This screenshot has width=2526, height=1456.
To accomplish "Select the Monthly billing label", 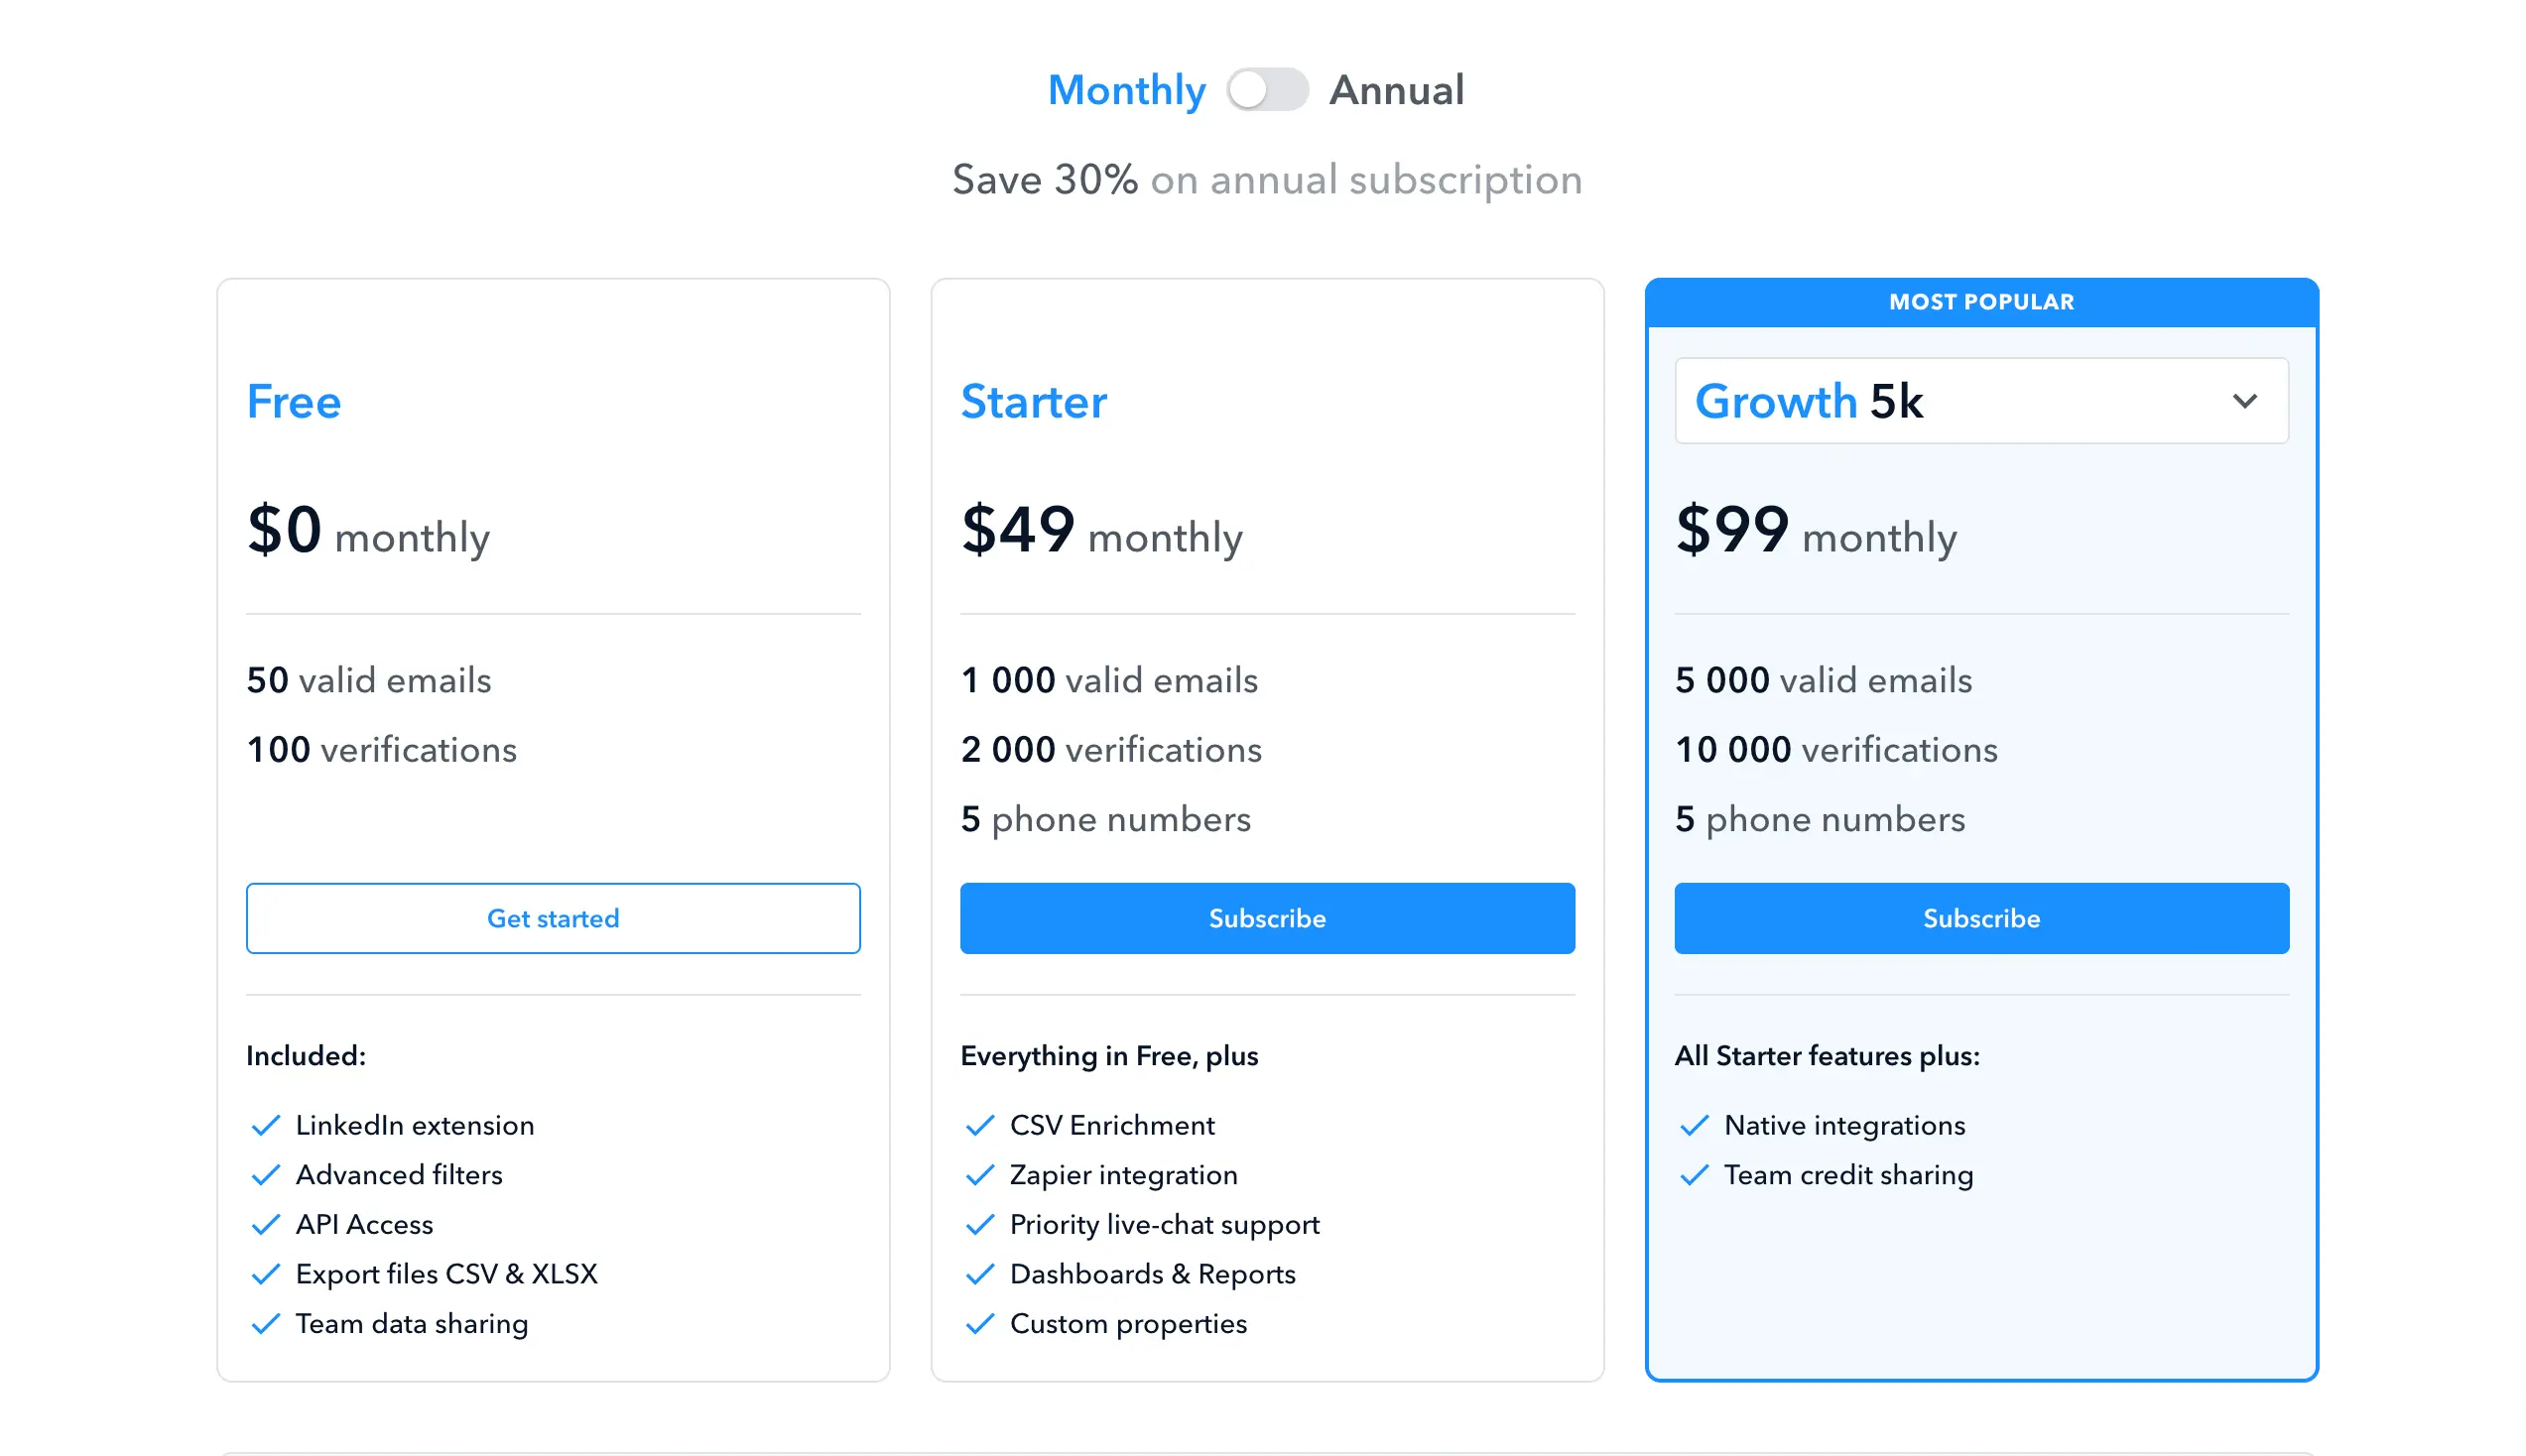I will (1126, 90).
